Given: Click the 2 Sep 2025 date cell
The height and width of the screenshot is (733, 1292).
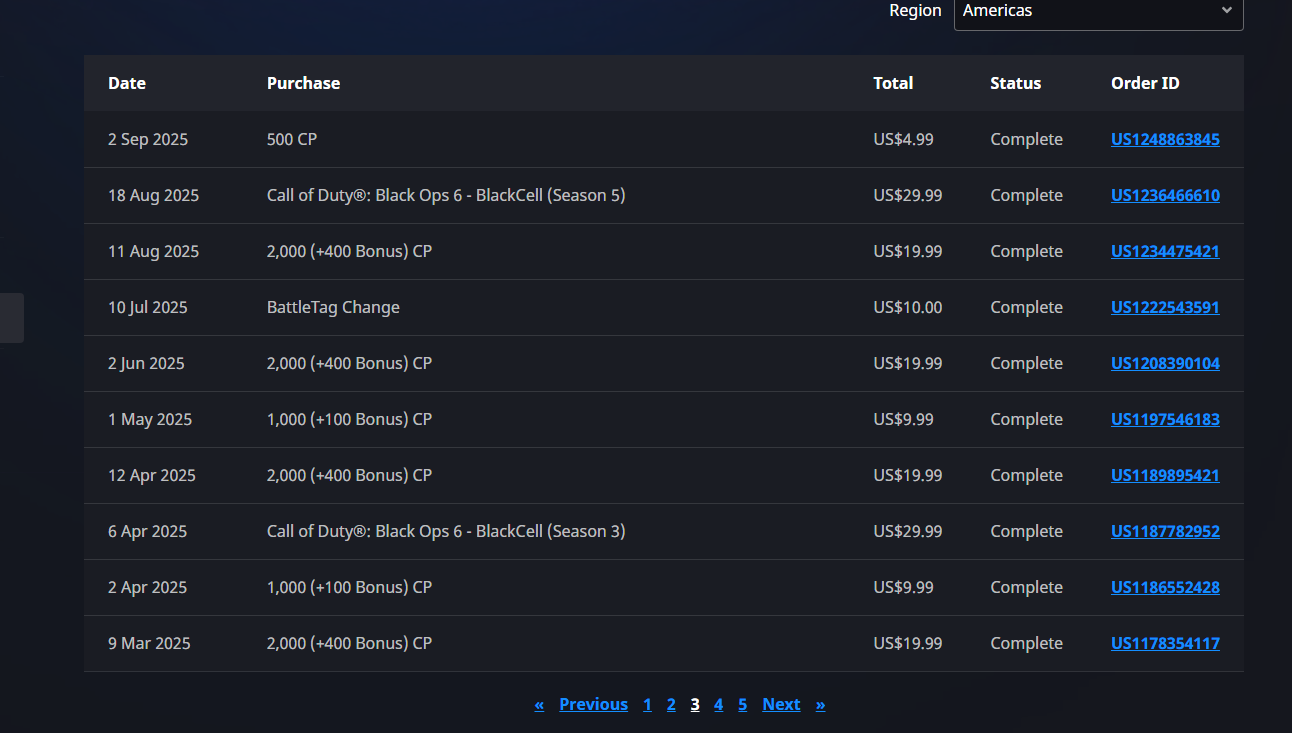Looking at the screenshot, I should click(148, 139).
